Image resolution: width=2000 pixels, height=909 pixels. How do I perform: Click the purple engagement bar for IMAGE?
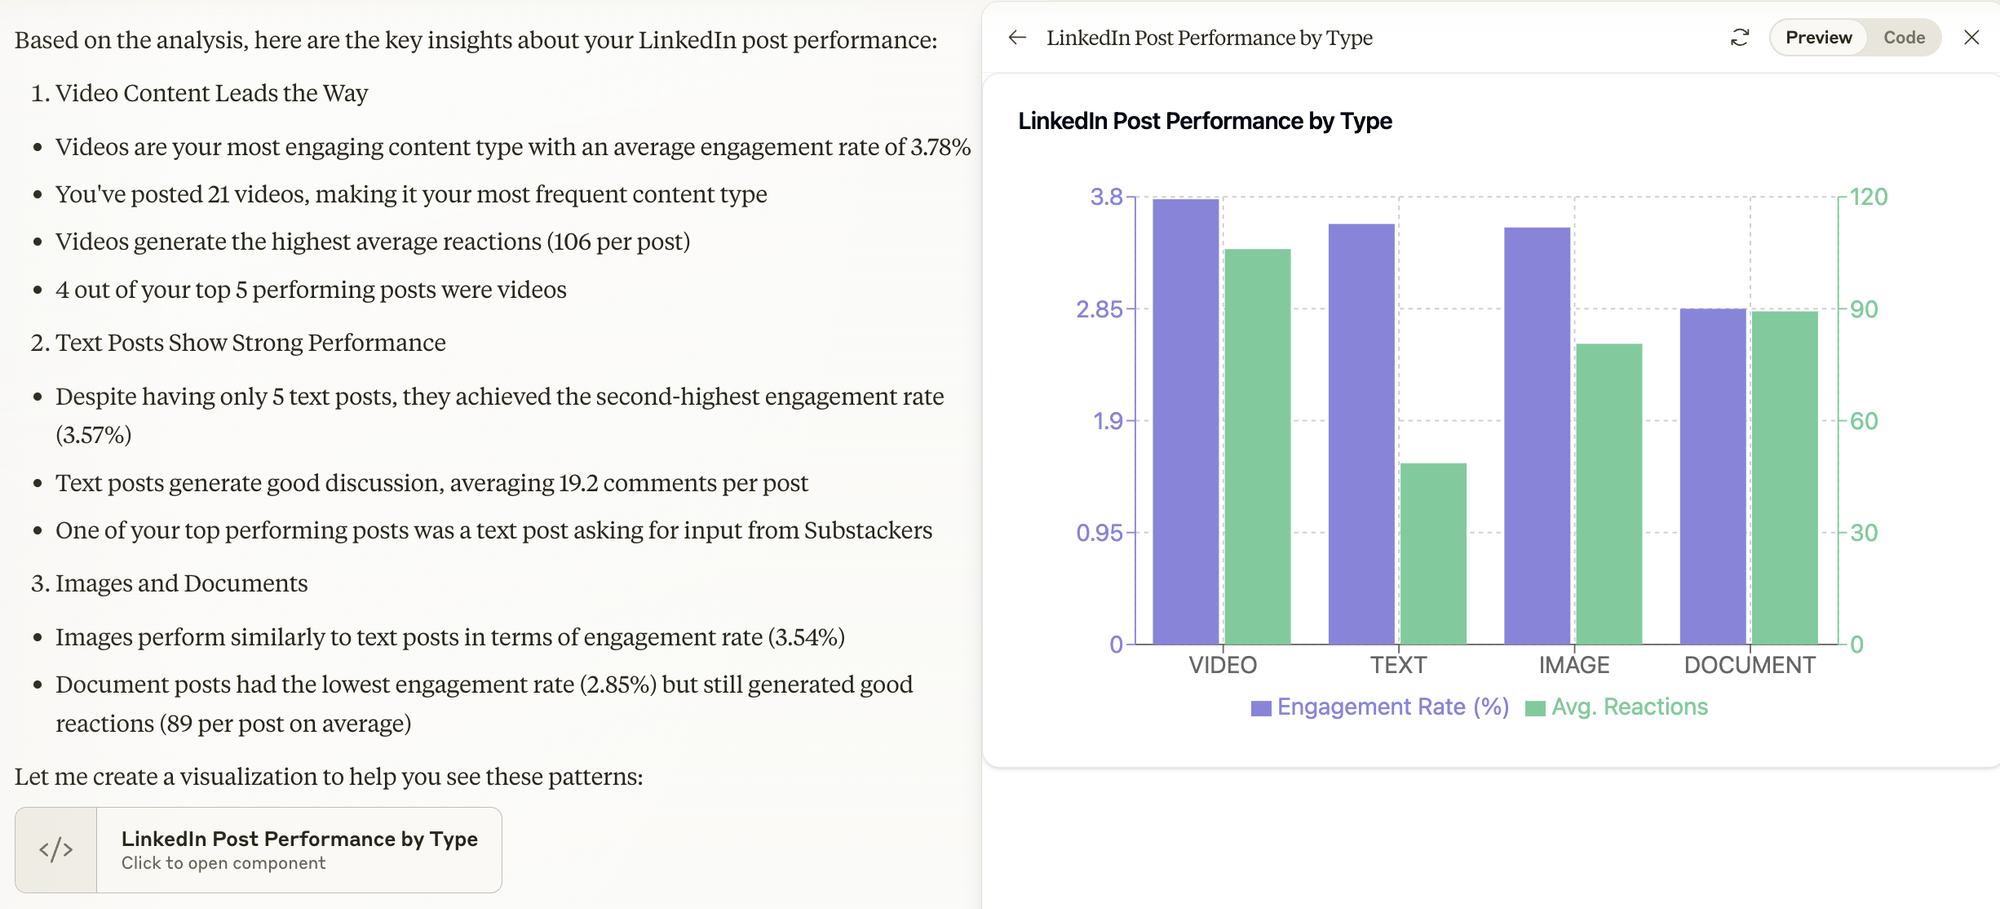[1537, 436]
